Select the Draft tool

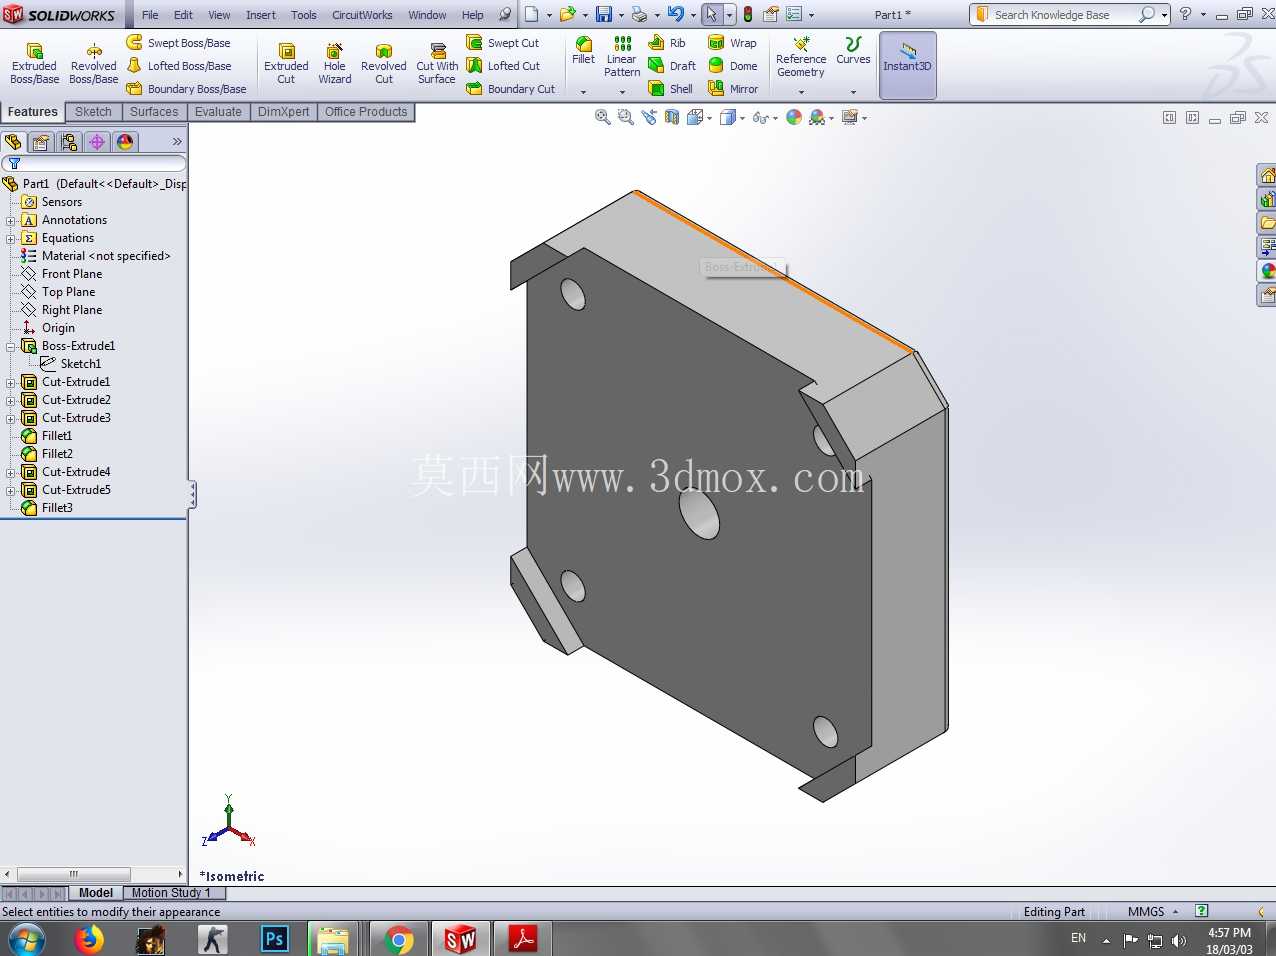672,66
